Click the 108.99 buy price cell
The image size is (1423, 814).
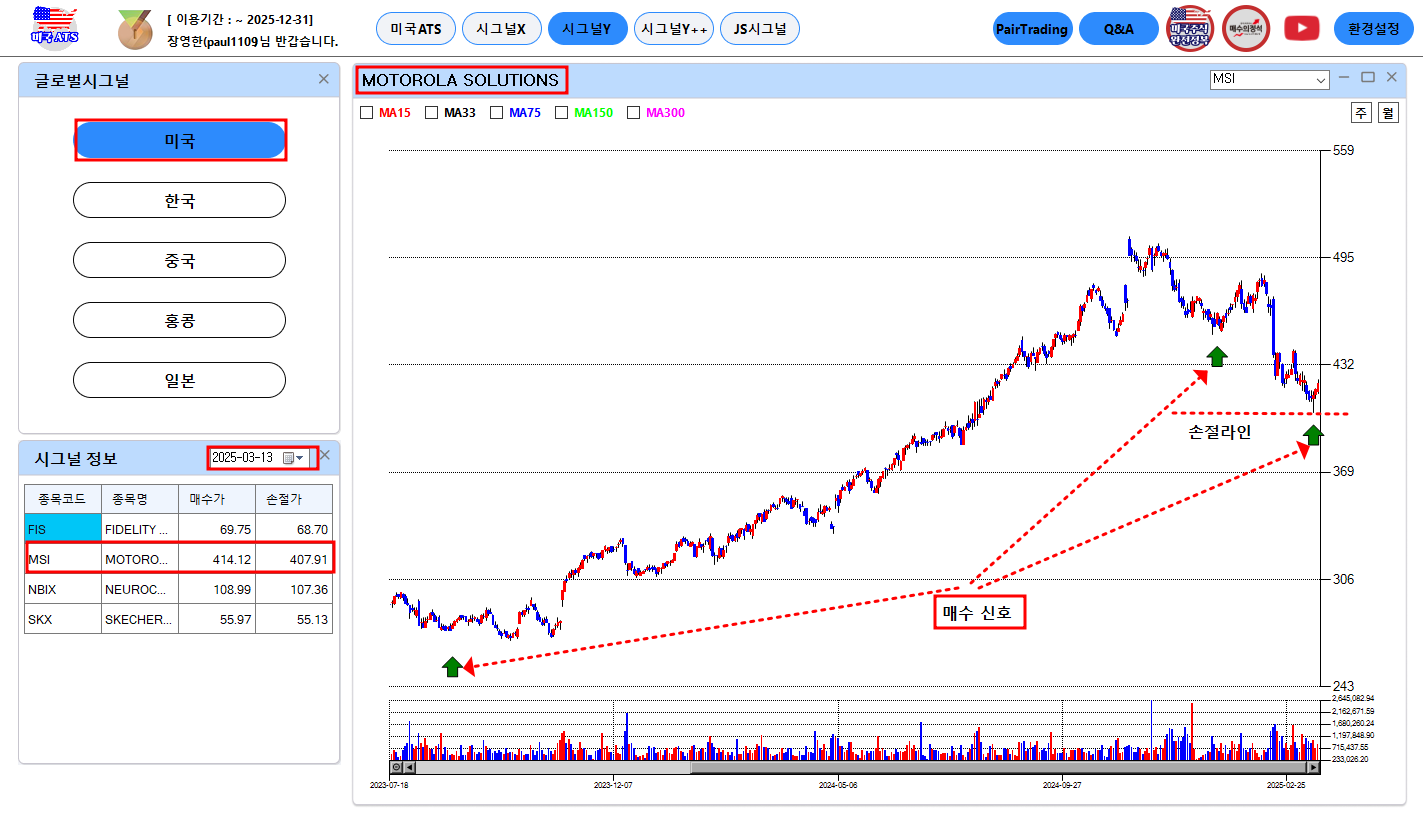[217, 589]
